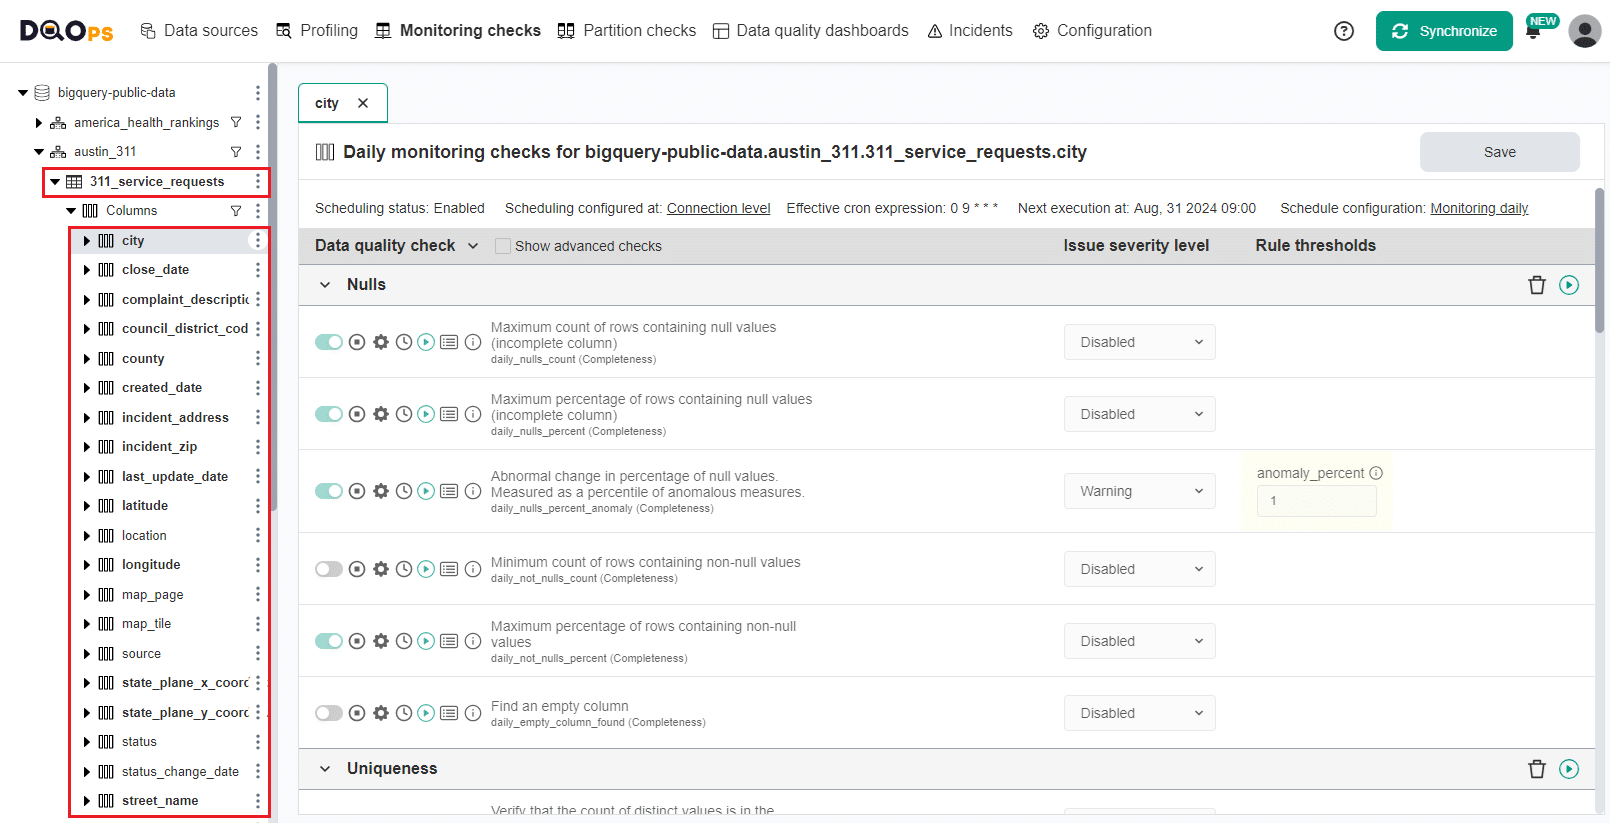Open three-dot menu for bigquery-public-data connection
This screenshot has width=1612, height=823.
258,93
